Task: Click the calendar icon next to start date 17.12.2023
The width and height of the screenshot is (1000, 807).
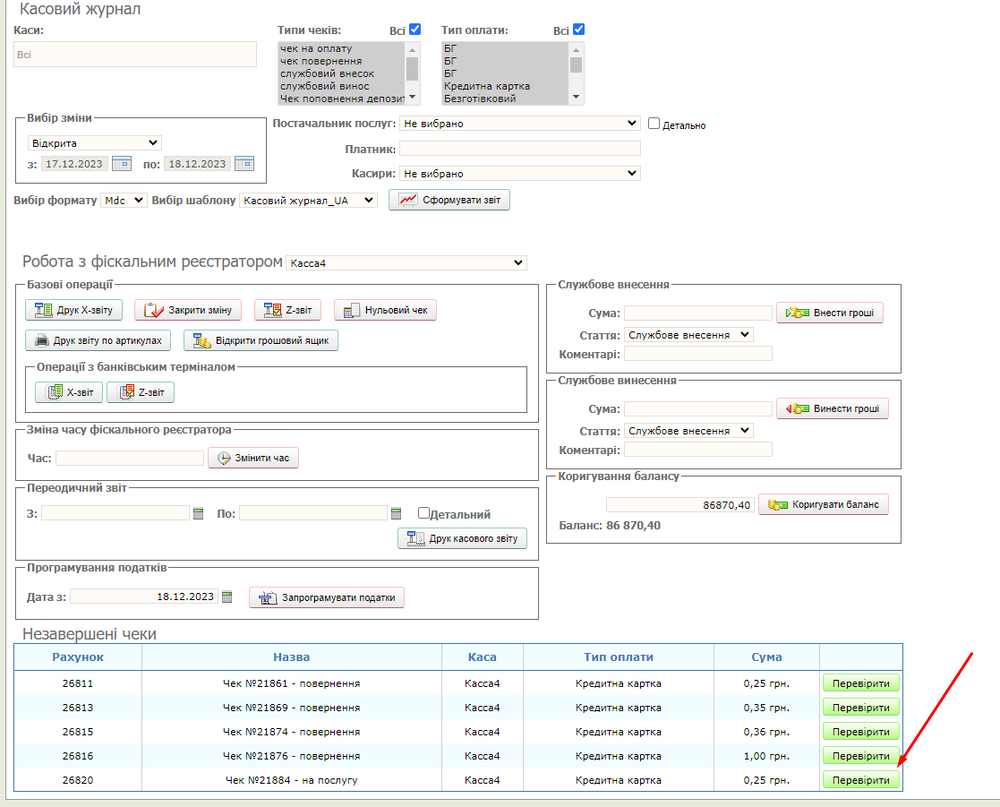Action: [121, 164]
